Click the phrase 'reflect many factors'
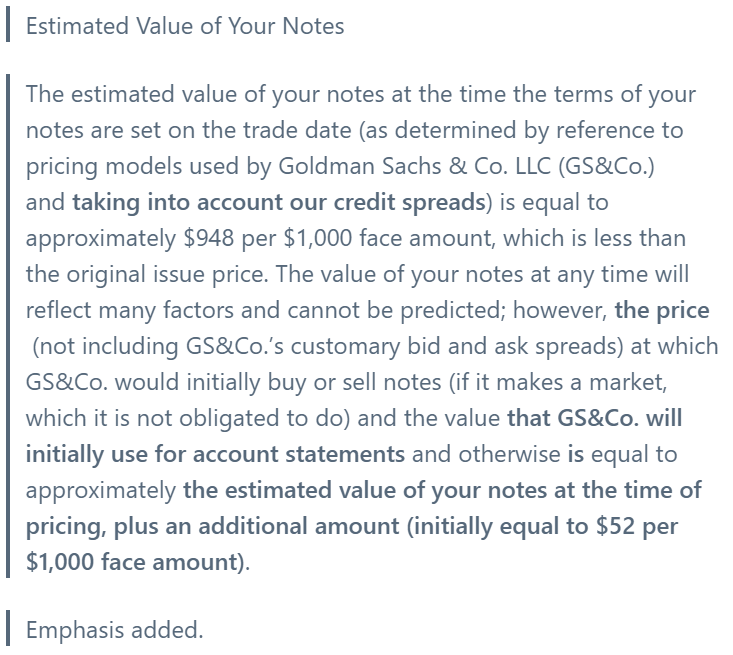The width and height of the screenshot is (733, 655). tap(129, 311)
